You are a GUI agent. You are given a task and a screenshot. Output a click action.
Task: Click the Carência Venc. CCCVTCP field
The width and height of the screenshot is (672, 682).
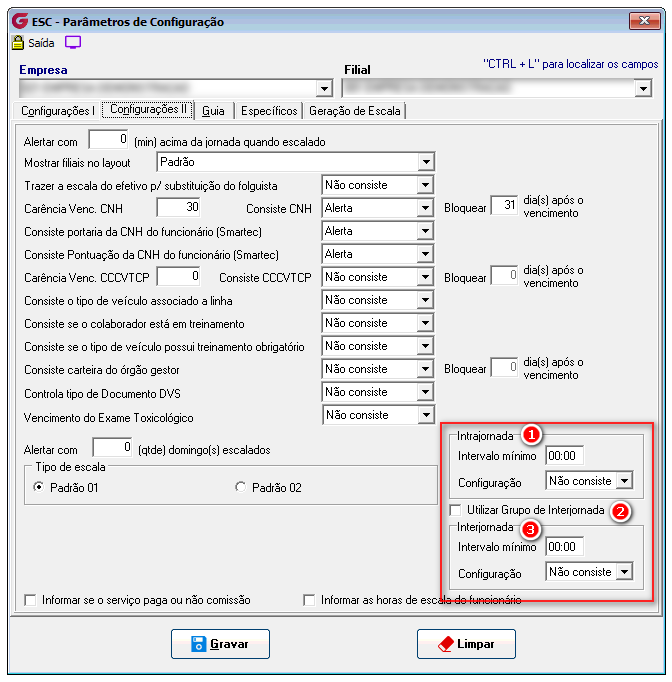click(178, 277)
